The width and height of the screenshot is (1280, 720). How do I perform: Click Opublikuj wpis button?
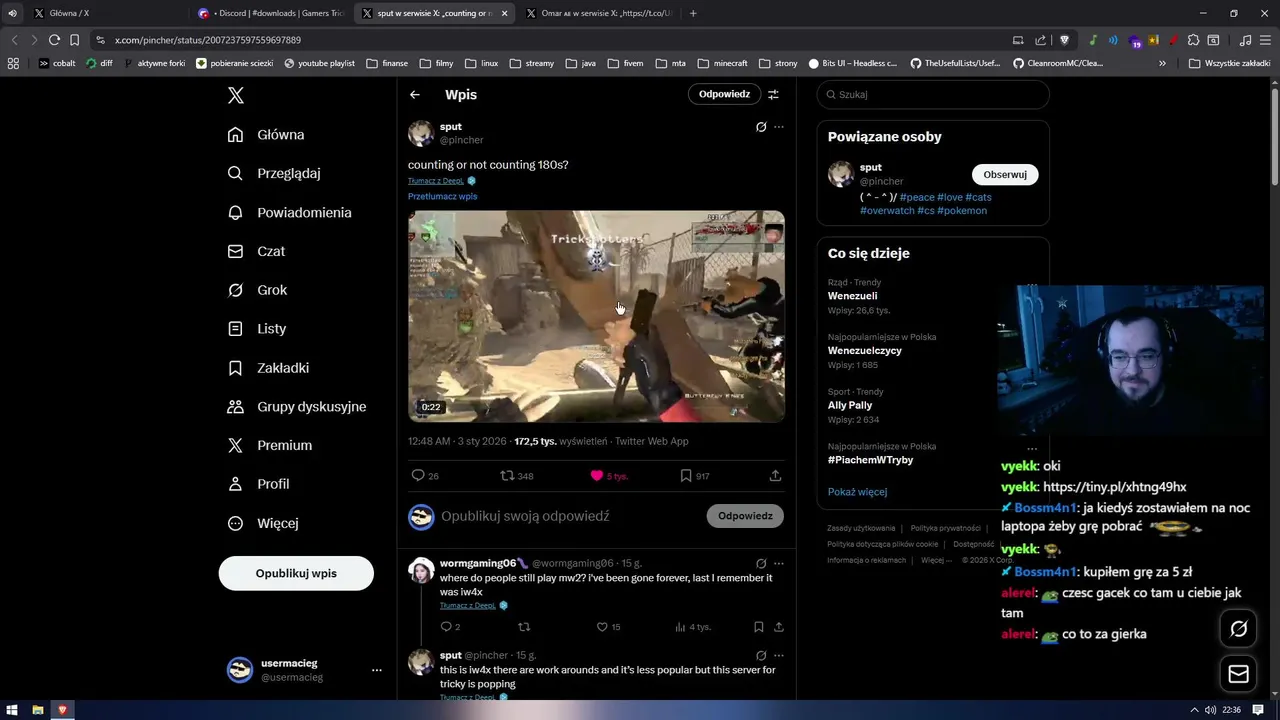click(x=296, y=573)
